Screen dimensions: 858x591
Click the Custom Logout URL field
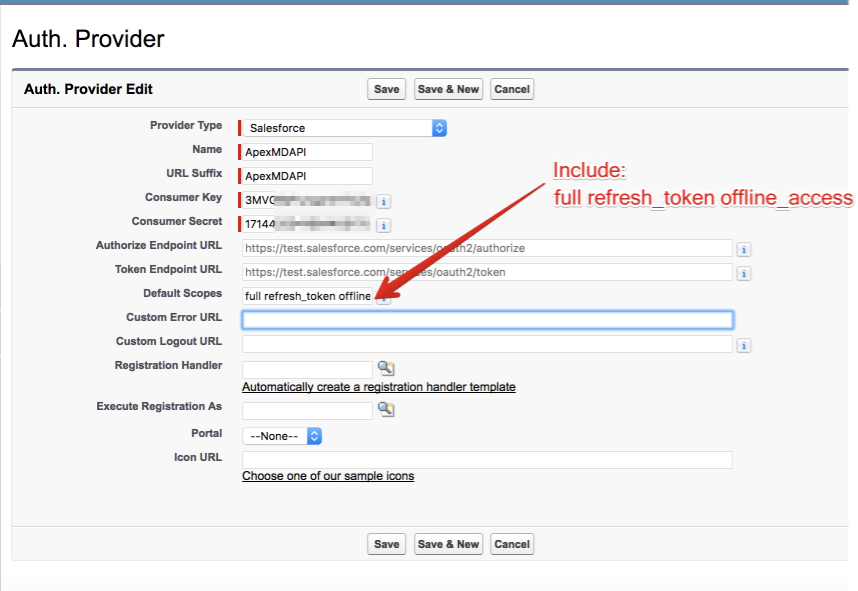coord(487,344)
